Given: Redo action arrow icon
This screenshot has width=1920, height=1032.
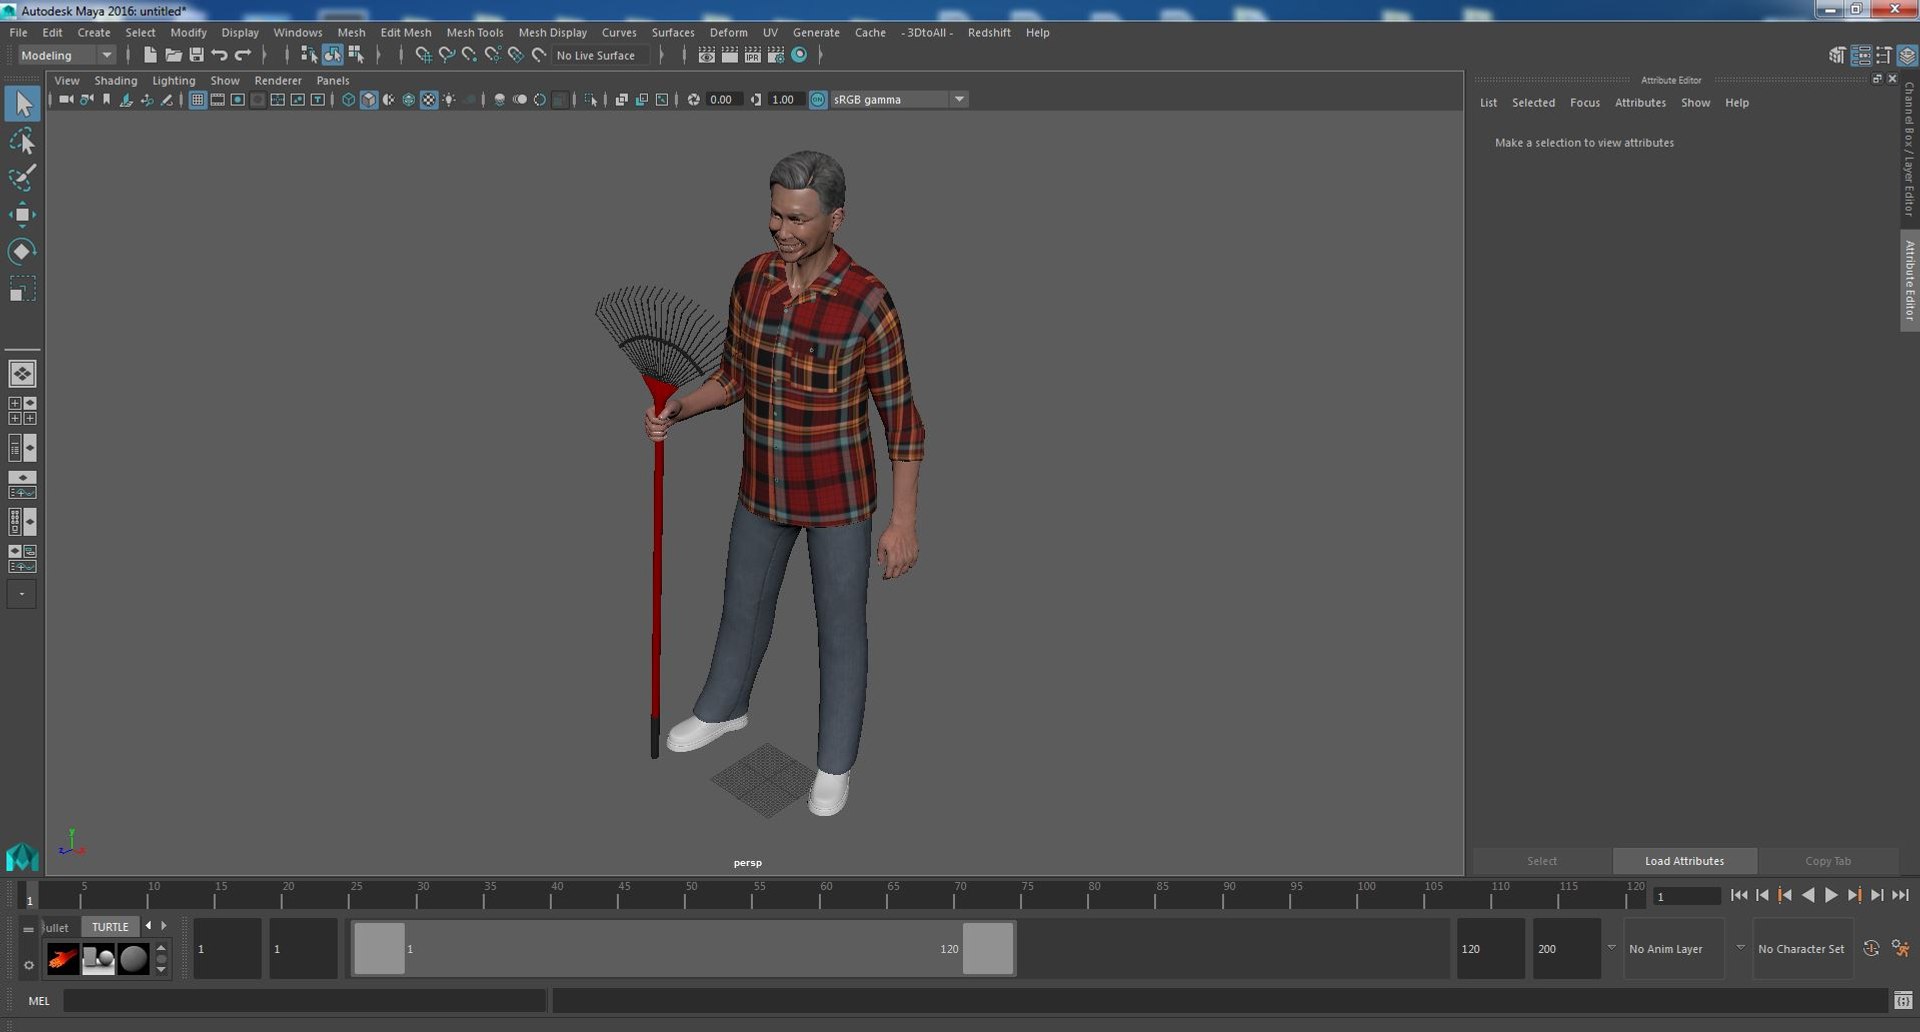Looking at the screenshot, I should [x=243, y=55].
